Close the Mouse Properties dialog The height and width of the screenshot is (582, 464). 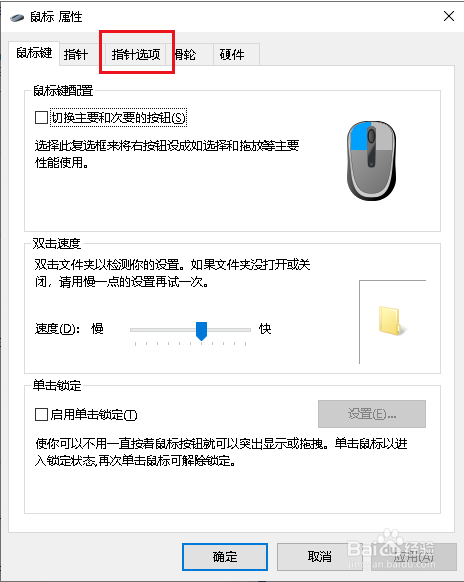click(x=449, y=16)
